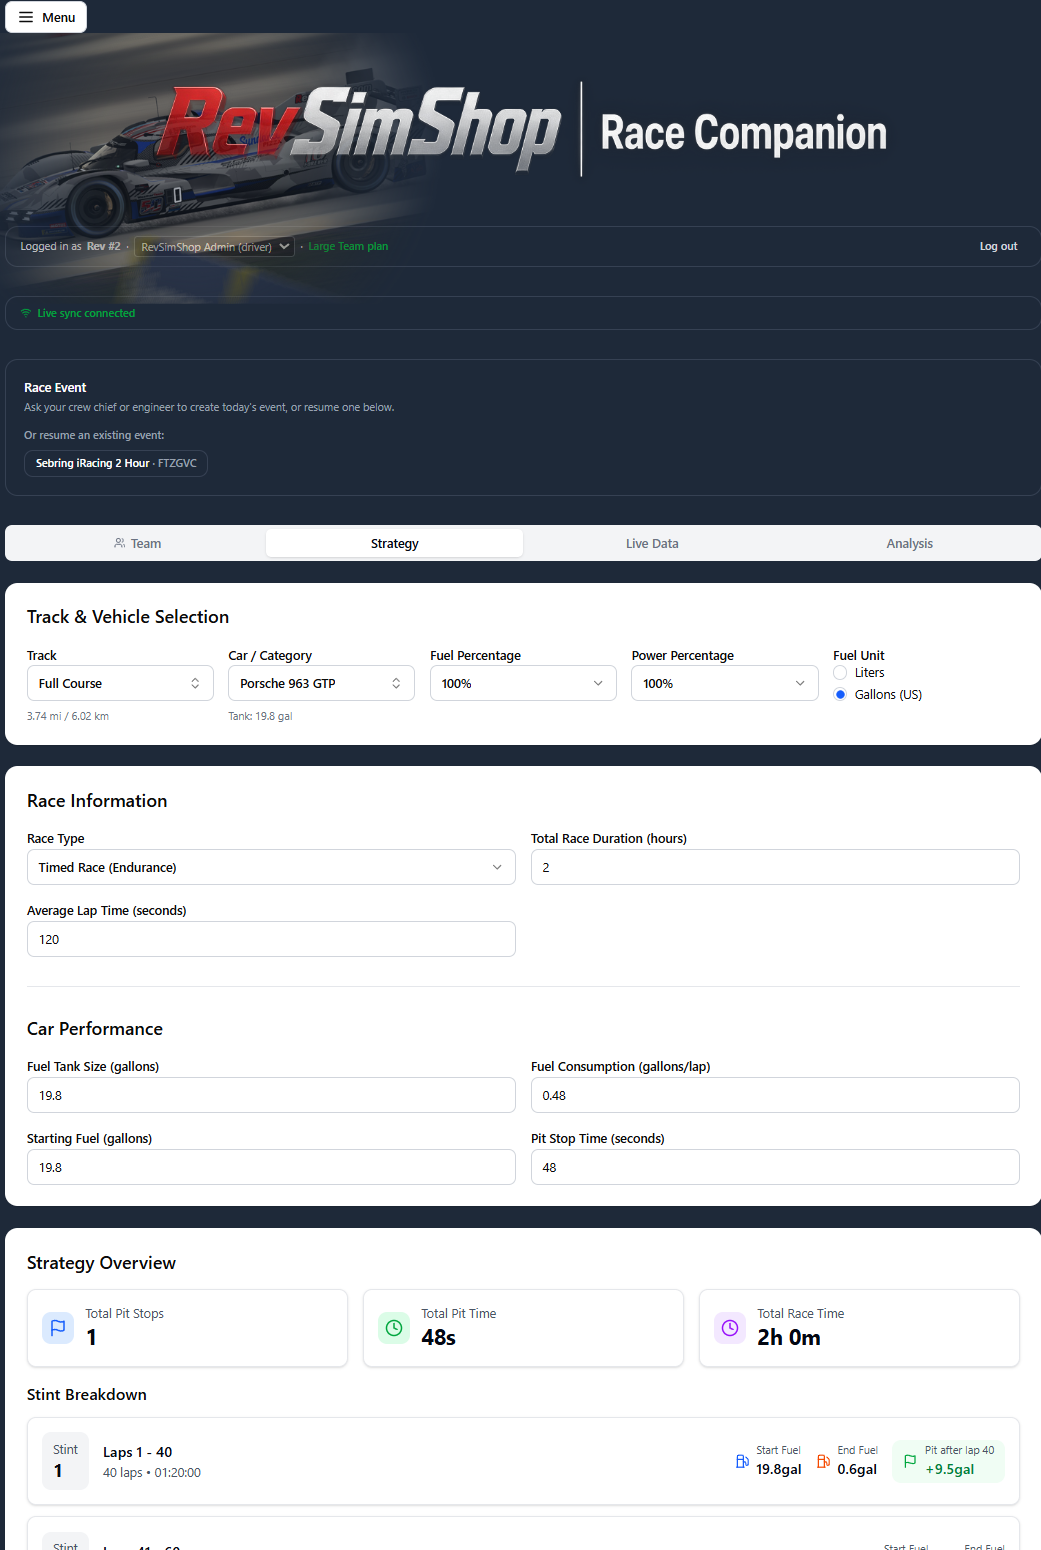Click the Fuel Consumption field
Viewport: 1041px width, 1550px height.
(x=775, y=1095)
